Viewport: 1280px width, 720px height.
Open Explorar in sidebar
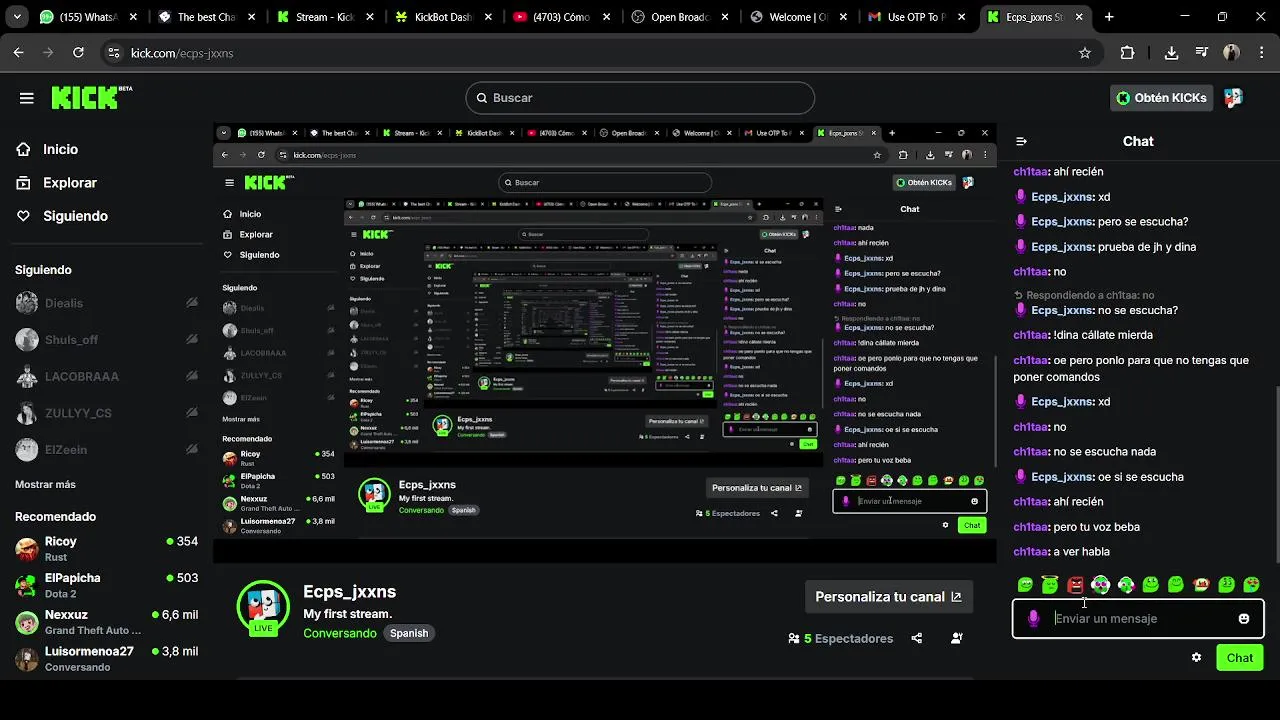(x=70, y=183)
